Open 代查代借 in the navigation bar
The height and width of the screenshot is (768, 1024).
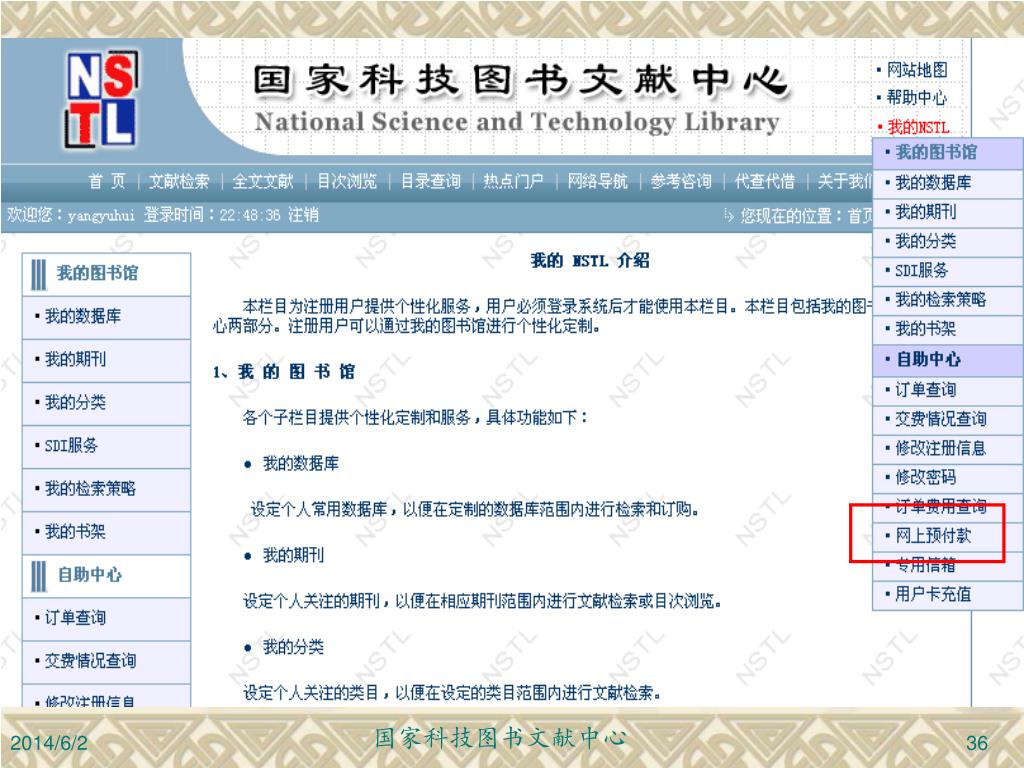click(765, 181)
